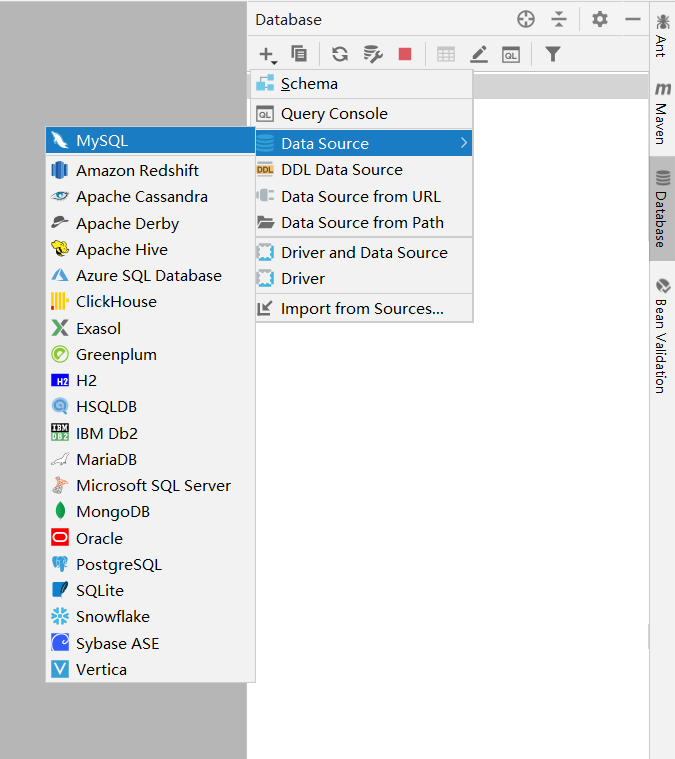
Task: Click the Scroll from Editor crosshair icon
Action: [x=526, y=19]
